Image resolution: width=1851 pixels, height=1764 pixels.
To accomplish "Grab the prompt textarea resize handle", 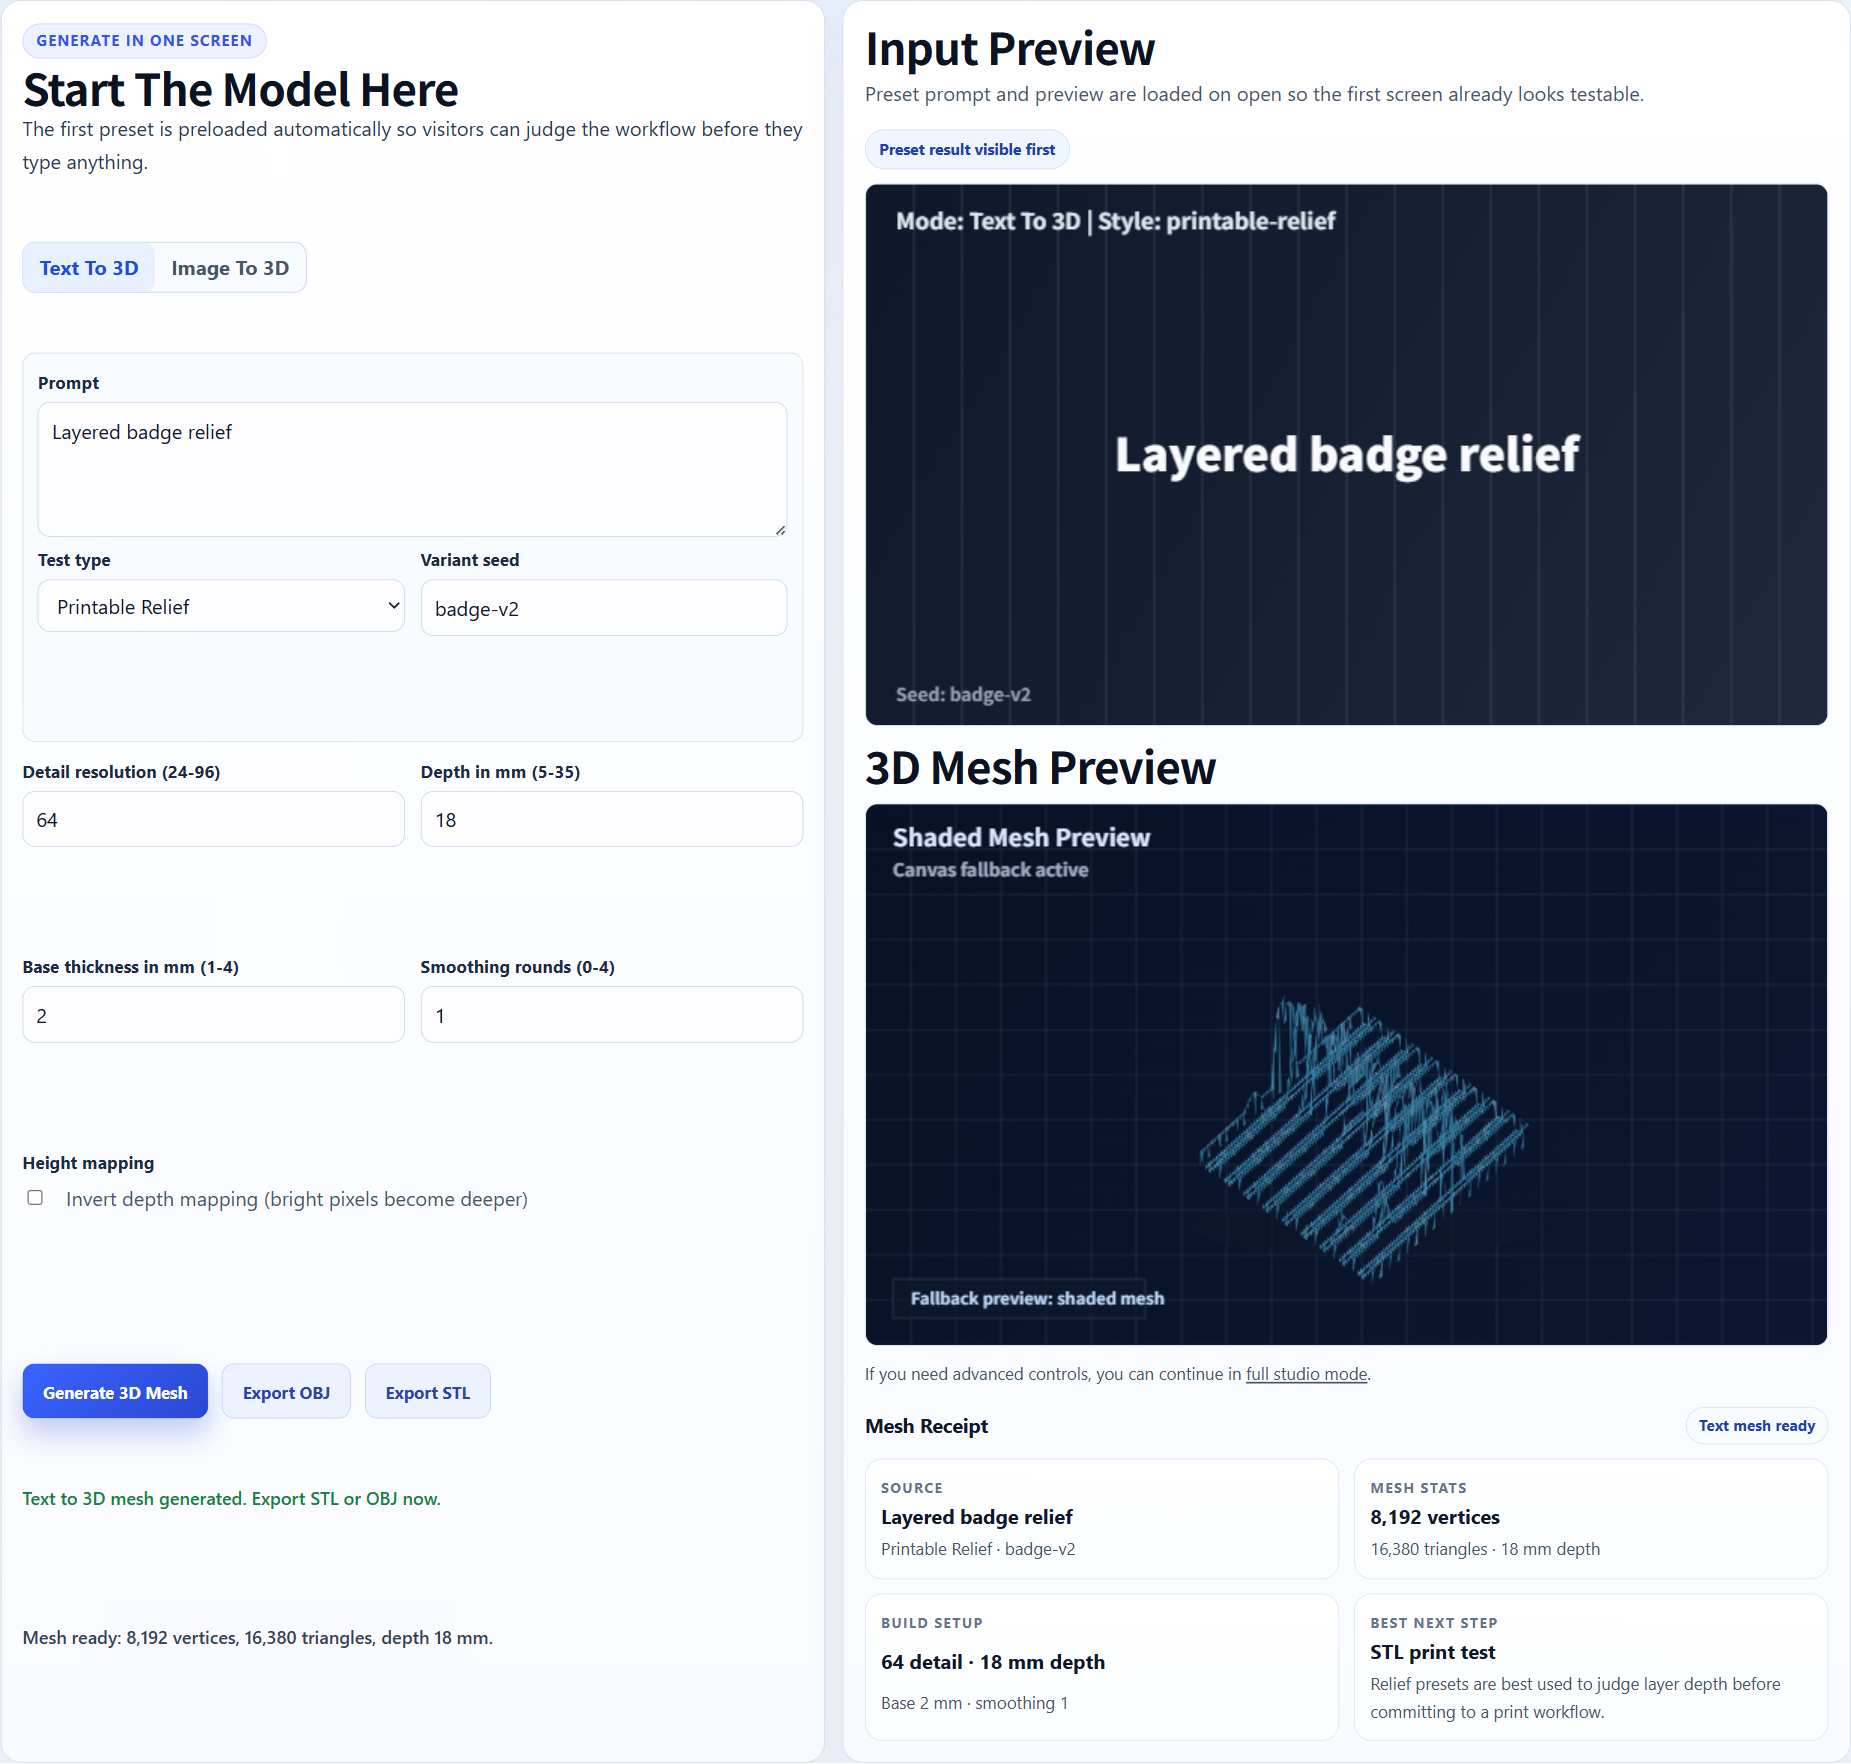I will tap(780, 529).
